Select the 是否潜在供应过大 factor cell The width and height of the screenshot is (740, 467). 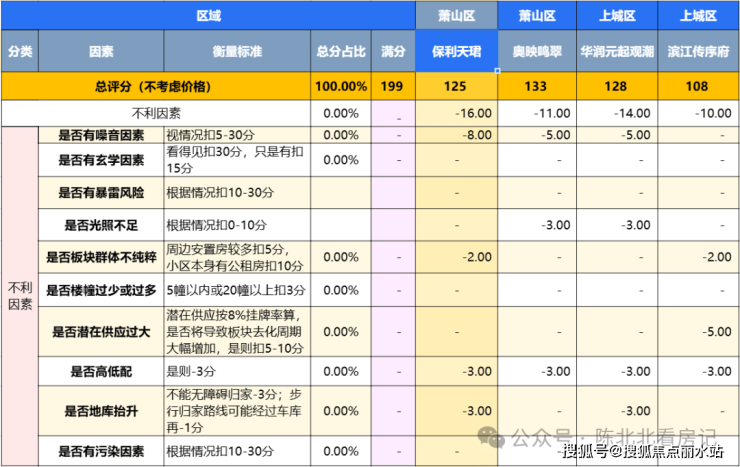click(101, 332)
